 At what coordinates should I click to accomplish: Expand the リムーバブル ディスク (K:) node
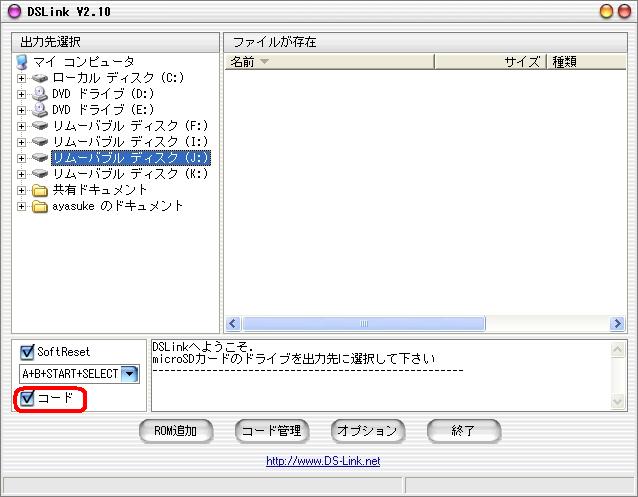22,174
